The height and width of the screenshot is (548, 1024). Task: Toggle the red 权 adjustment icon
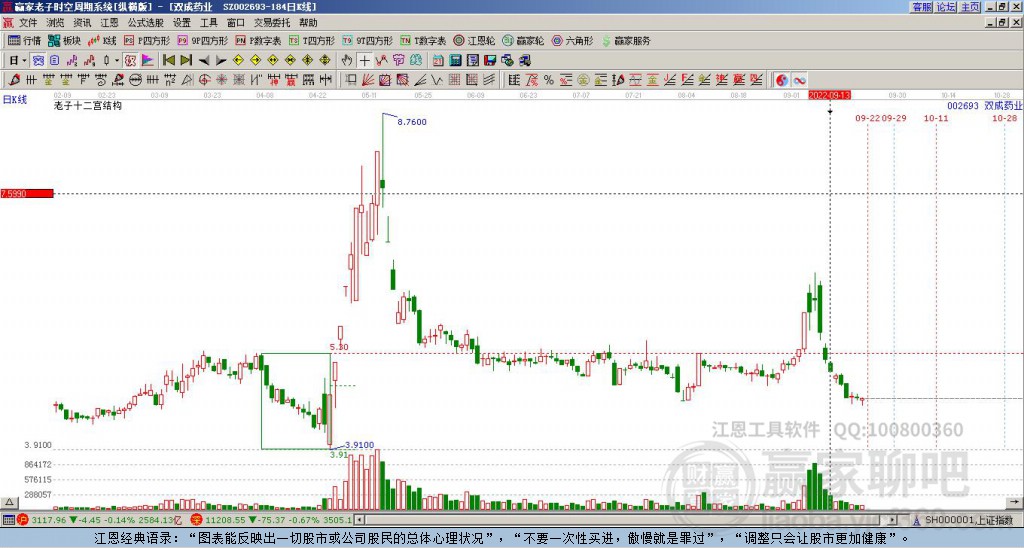pyautogui.click(x=129, y=61)
